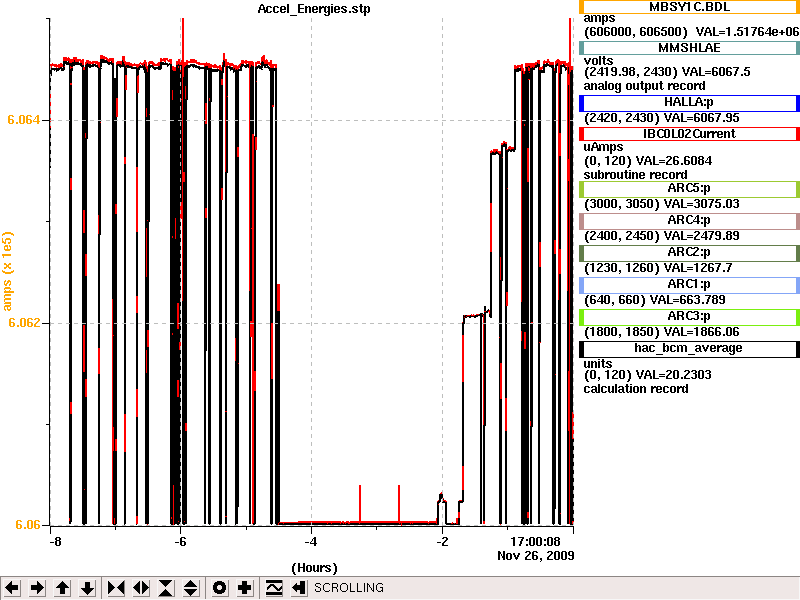Select the hac_bcm_average curve legend
The height and width of the screenshot is (600, 800).
click(x=689, y=348)
